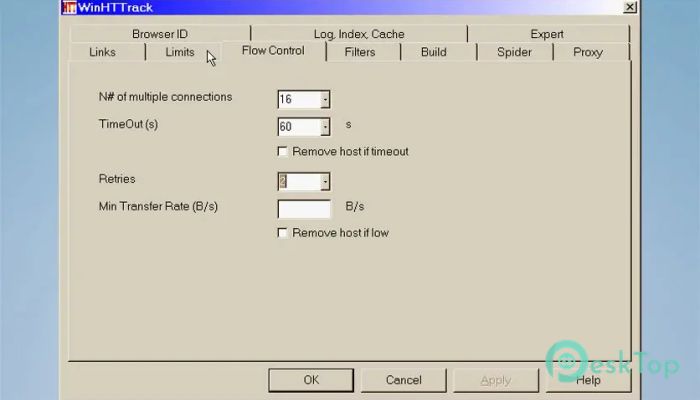Screen dimensions: 700x400
Task: Switch to the Filters tab
Action: tap(360, 52)
